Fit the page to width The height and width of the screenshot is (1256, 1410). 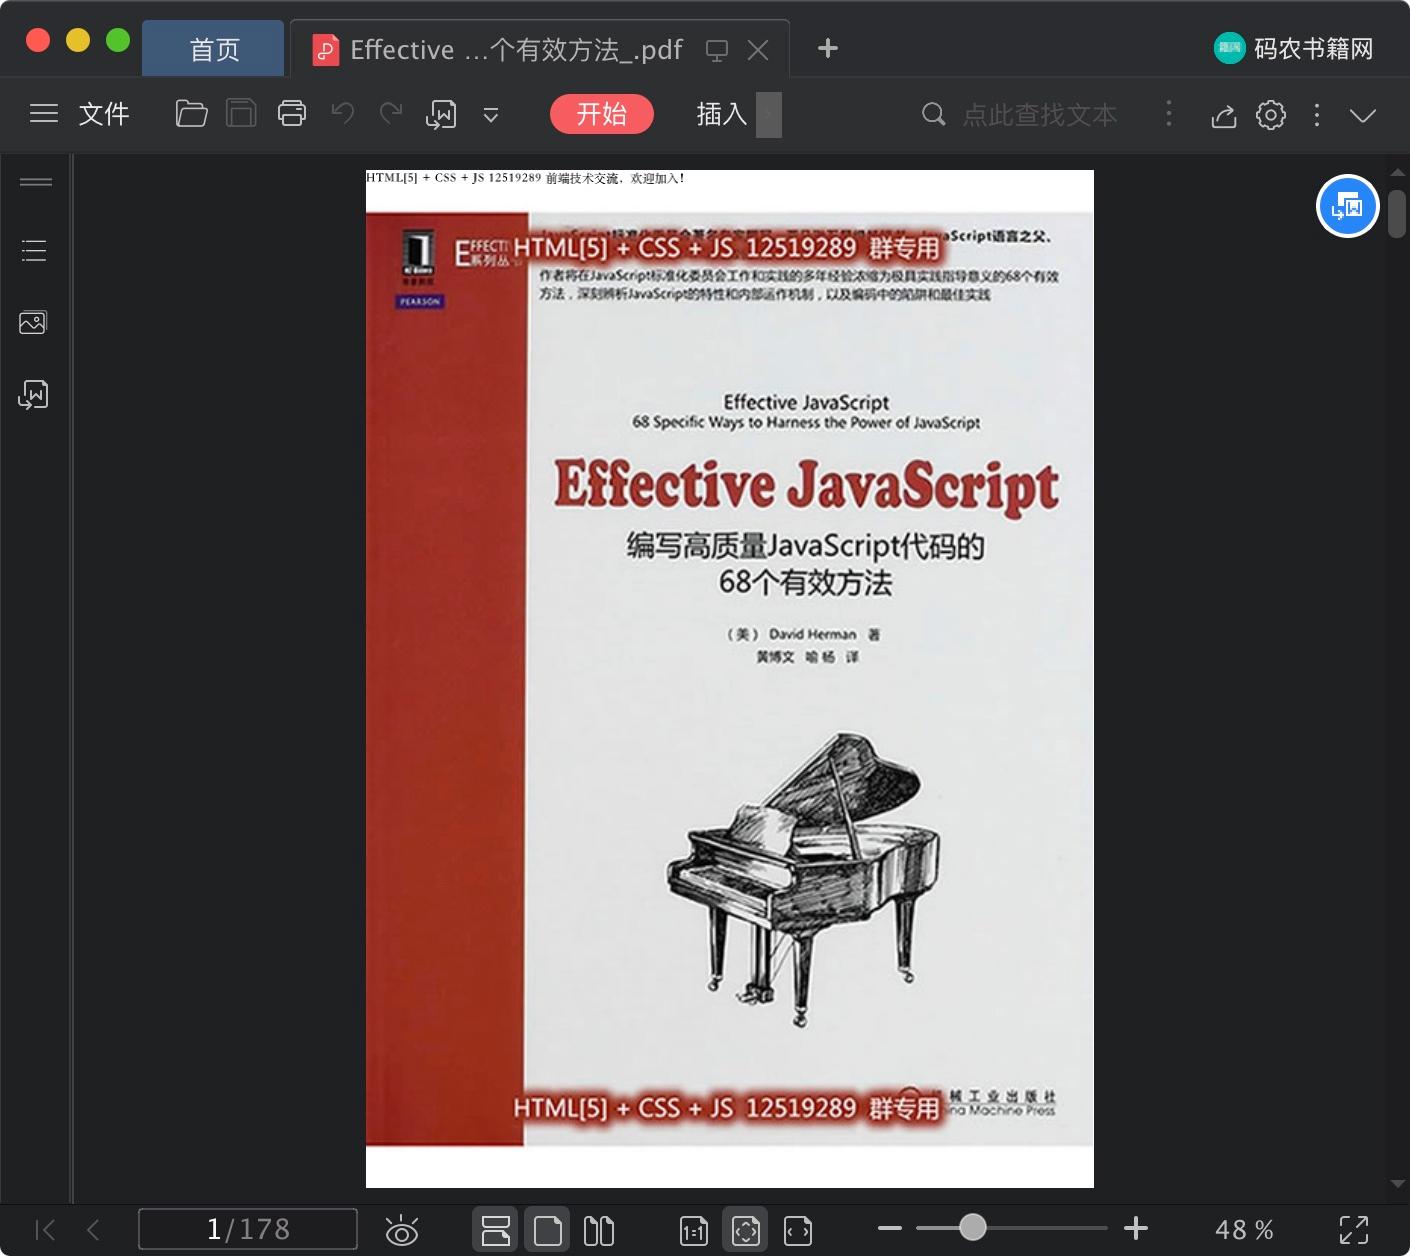[798, 1231]
